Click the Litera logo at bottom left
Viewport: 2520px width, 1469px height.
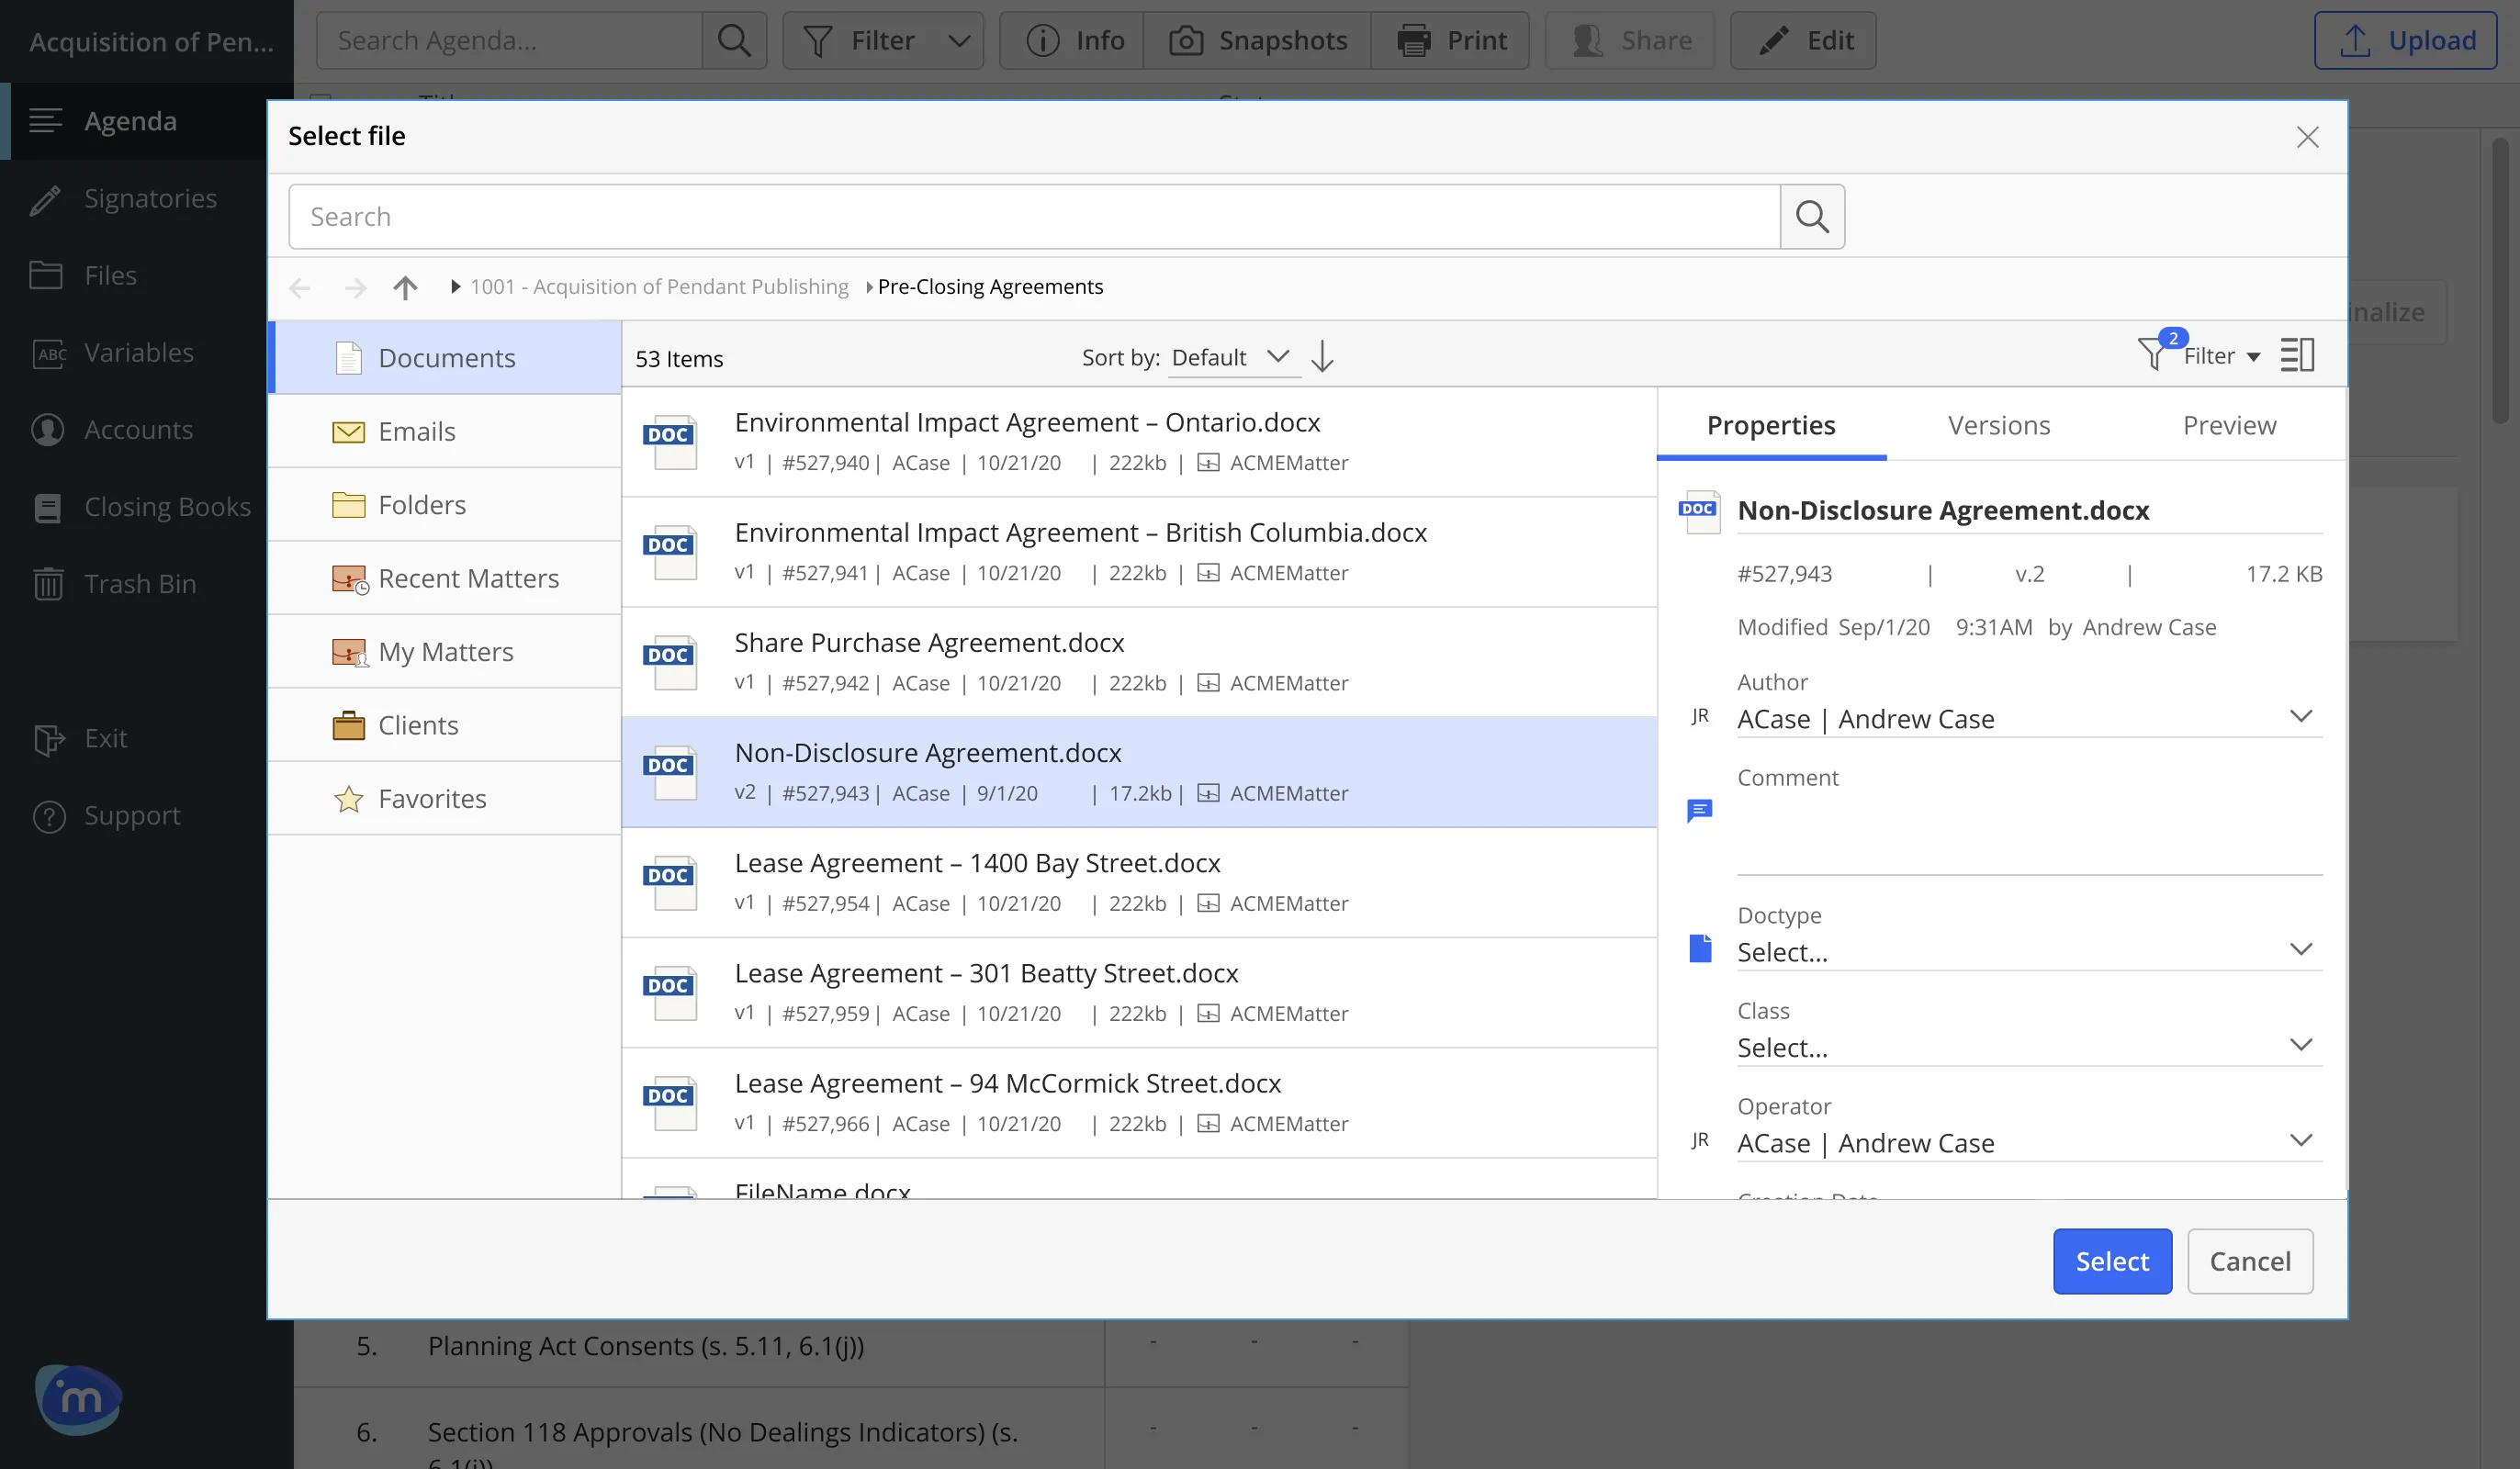pyautogui.click(x=79, y=1399)
